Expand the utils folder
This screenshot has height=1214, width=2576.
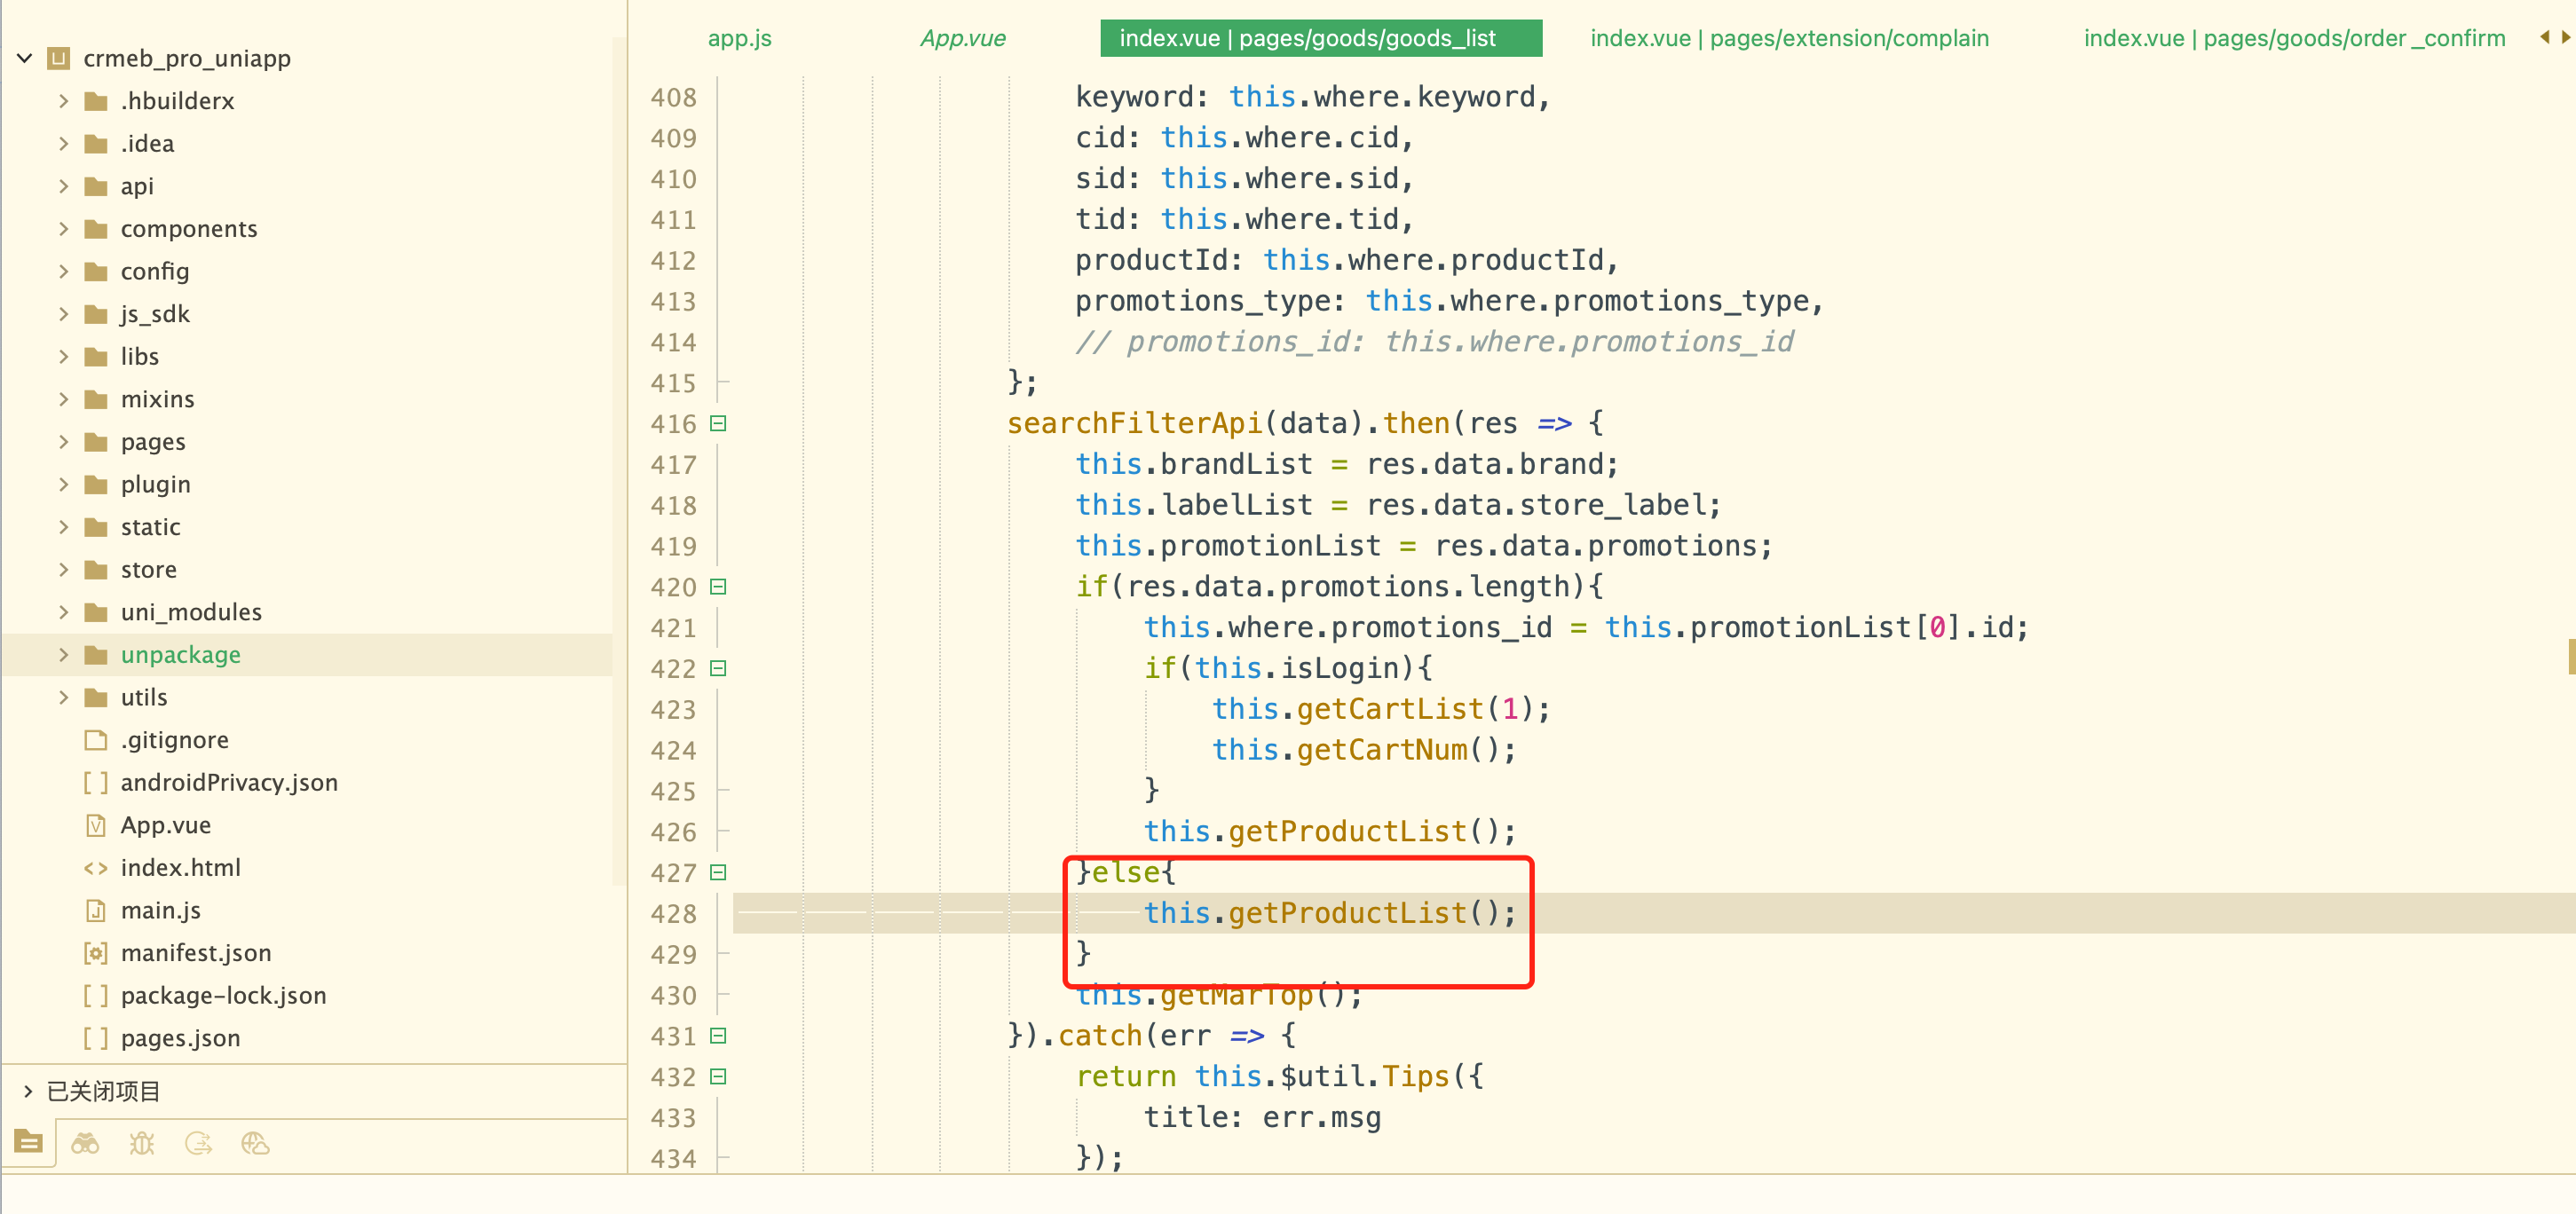[x=64, y=697]
